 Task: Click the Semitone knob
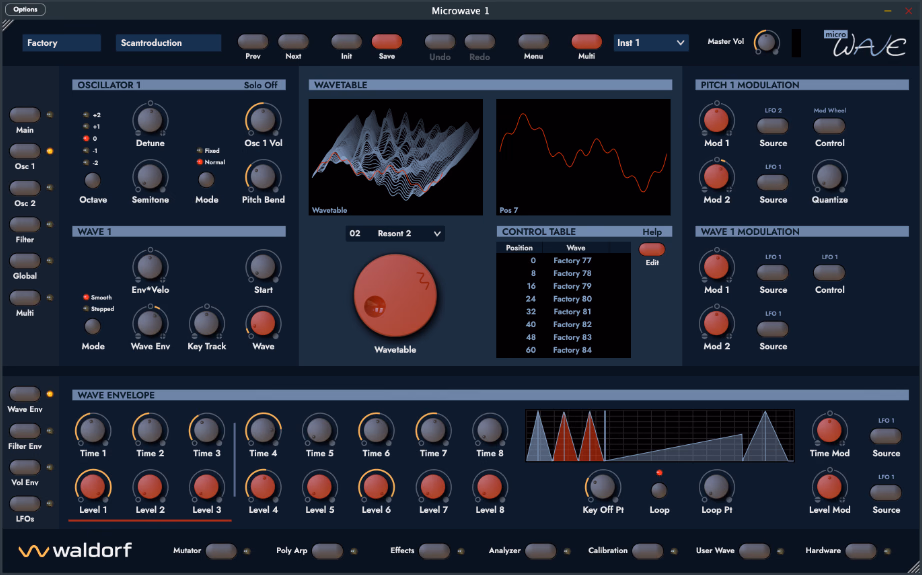150,176
